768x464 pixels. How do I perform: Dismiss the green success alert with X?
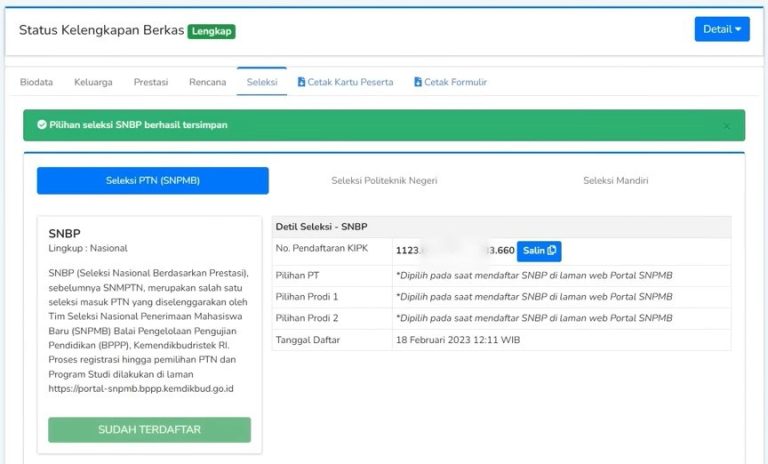(727, 126)
